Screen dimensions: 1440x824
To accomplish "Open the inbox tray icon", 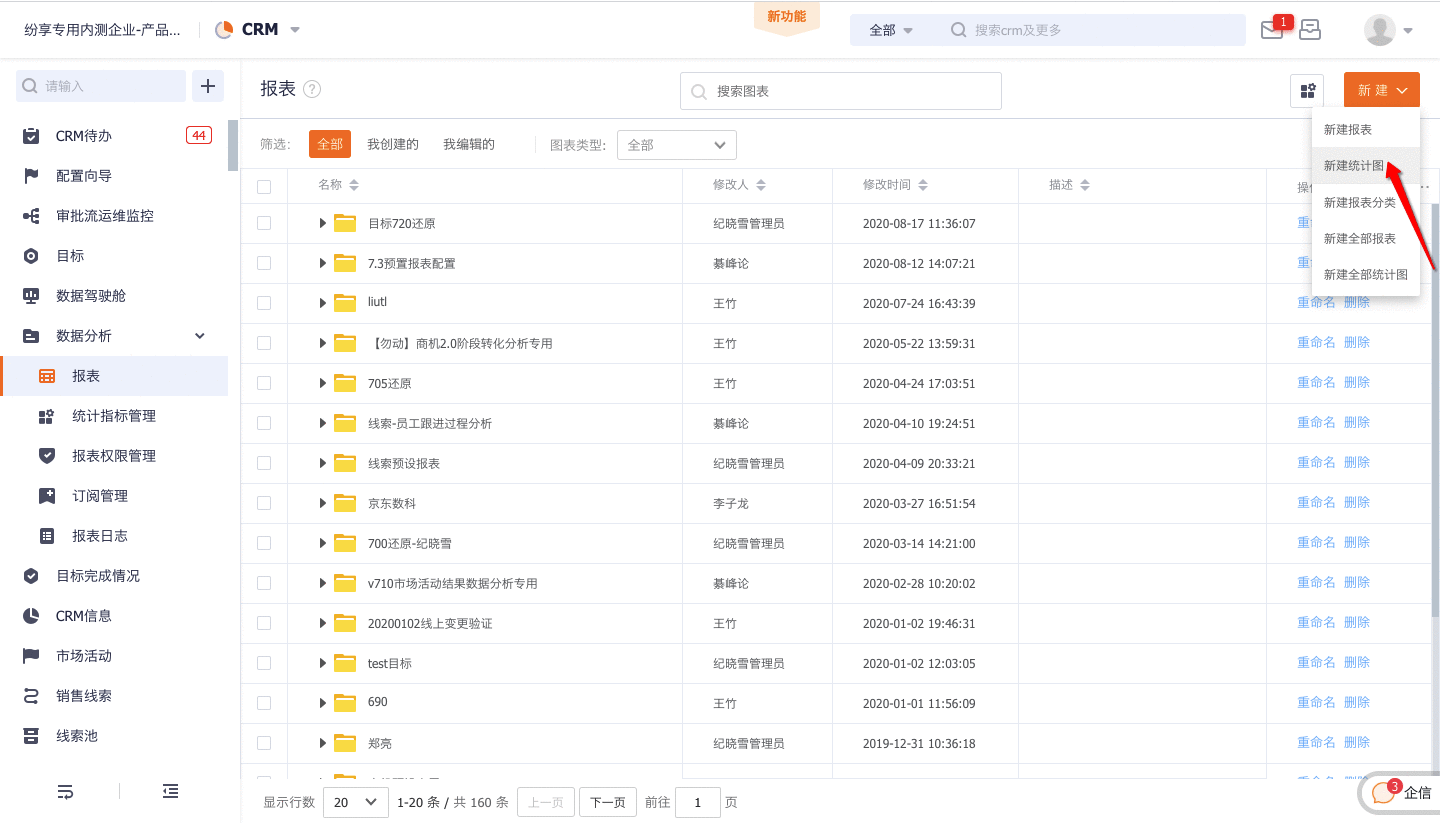I will (x=1310, y=30).
